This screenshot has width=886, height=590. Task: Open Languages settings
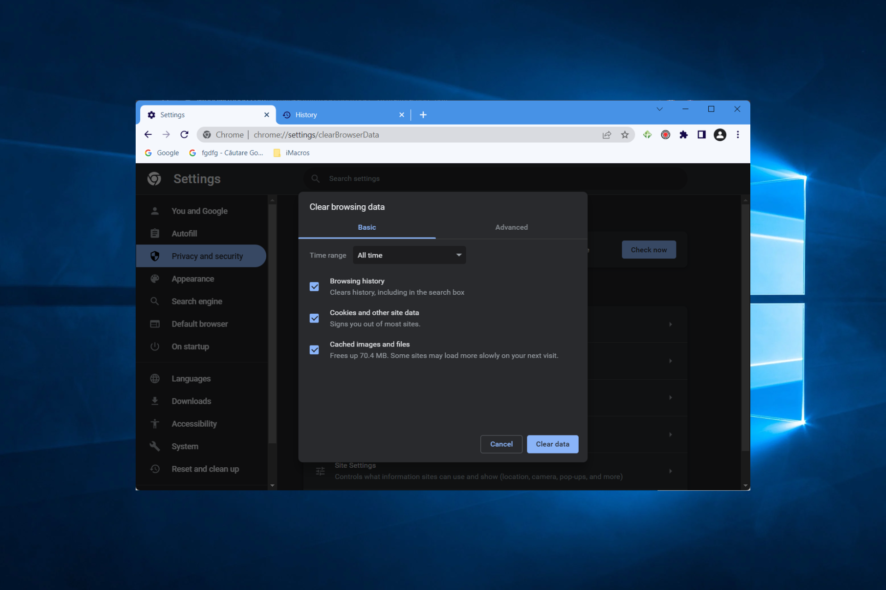pos(201,379)
